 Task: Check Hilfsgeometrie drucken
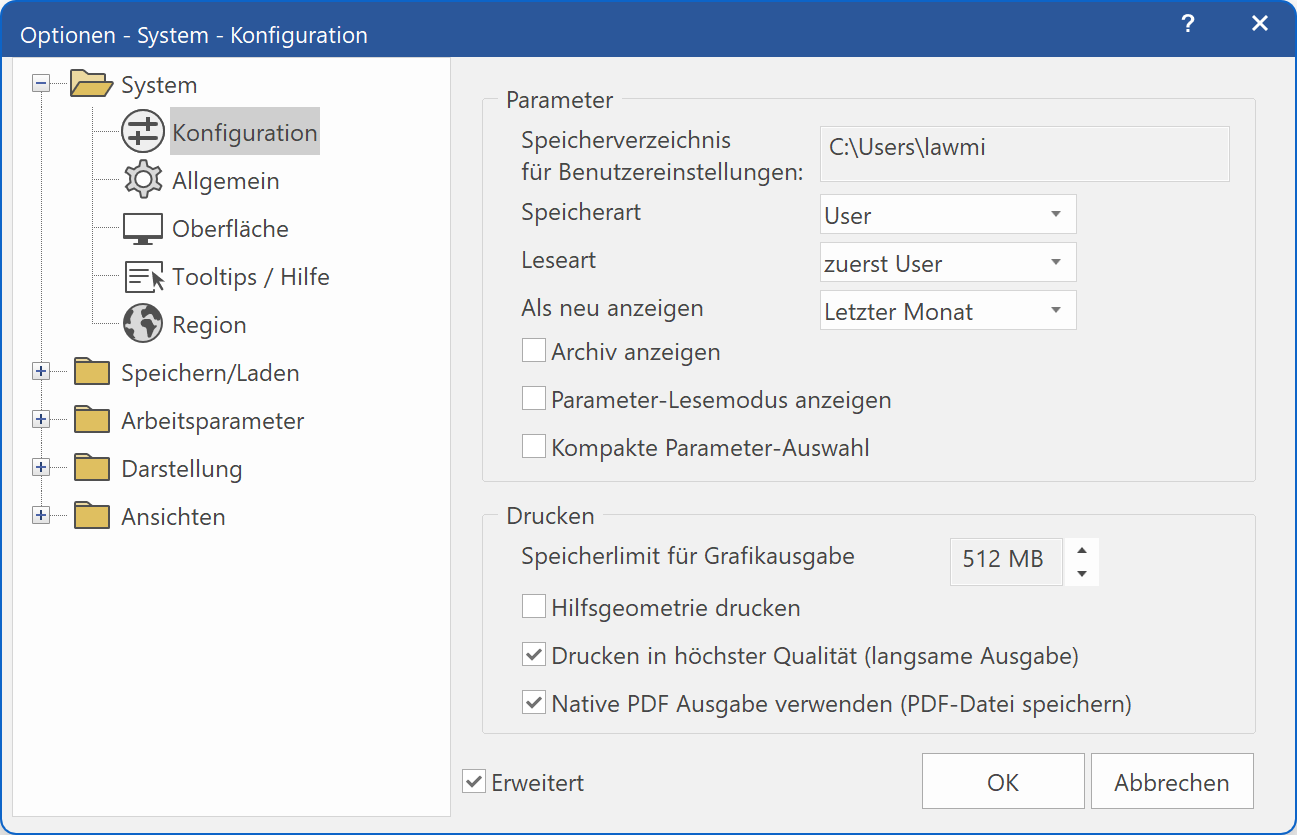(533, 606)
